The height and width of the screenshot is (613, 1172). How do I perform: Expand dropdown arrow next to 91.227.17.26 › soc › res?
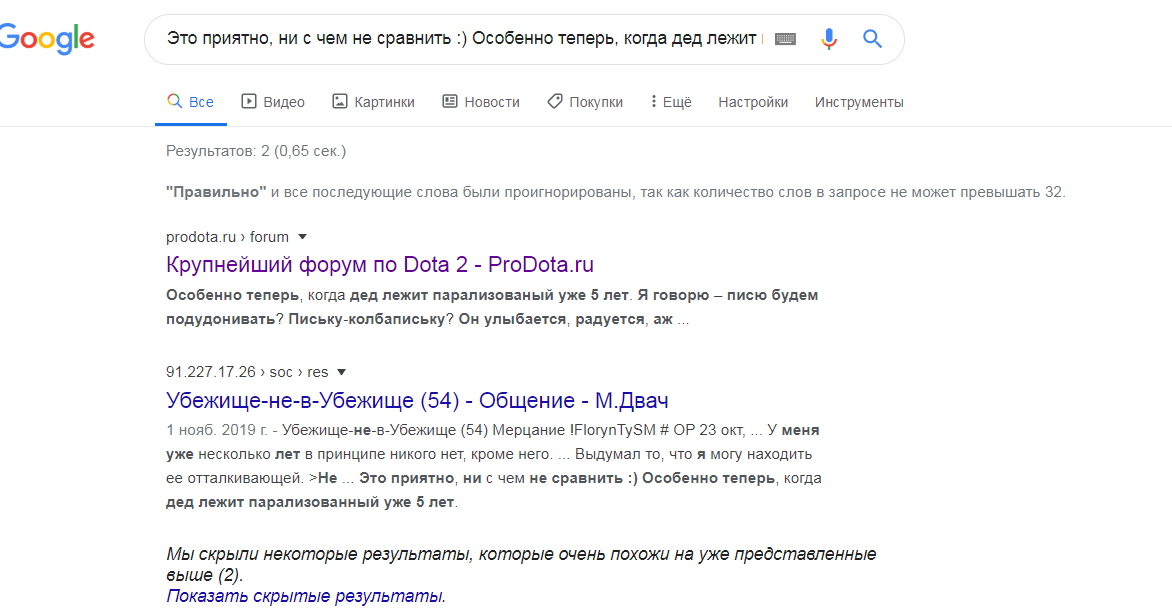tap(342, 372)
